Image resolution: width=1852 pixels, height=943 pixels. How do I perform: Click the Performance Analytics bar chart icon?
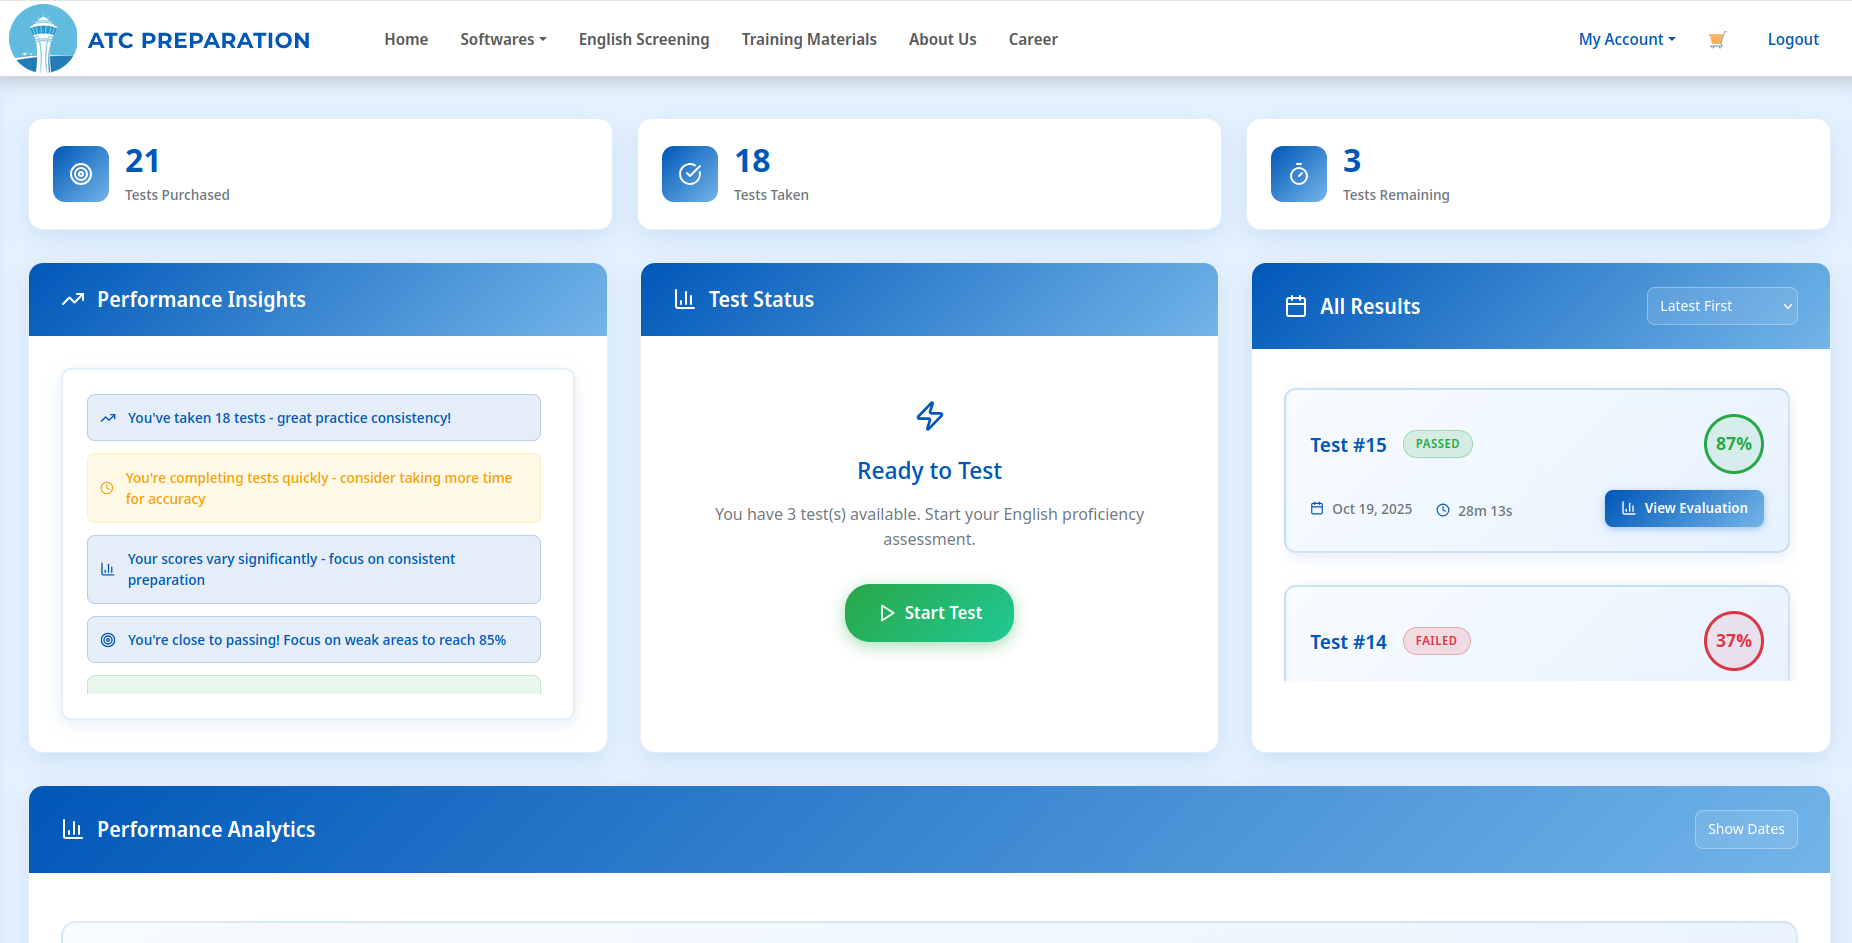coord(73,829)
